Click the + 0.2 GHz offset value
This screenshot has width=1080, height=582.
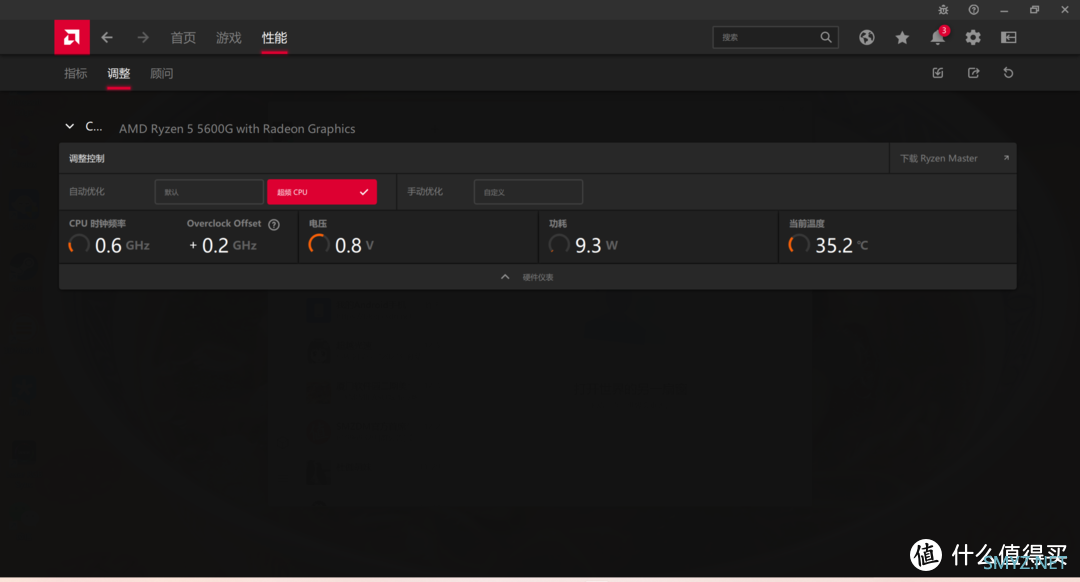point(222,245)
